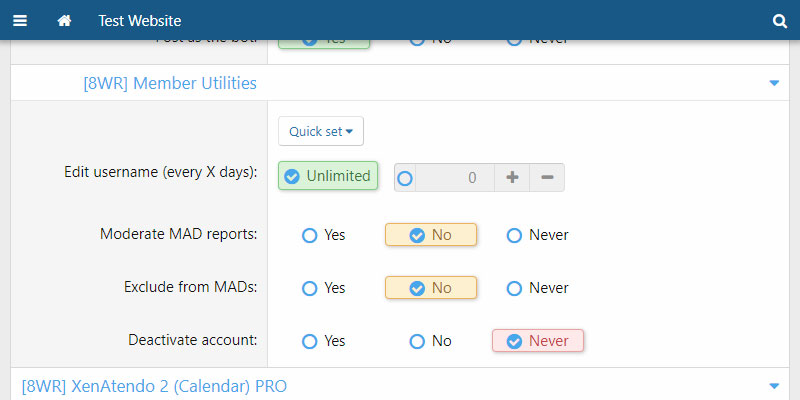Select Unlimited for Edit username
The height and width of the screenshot is (400, 800).
click(328, 176)
